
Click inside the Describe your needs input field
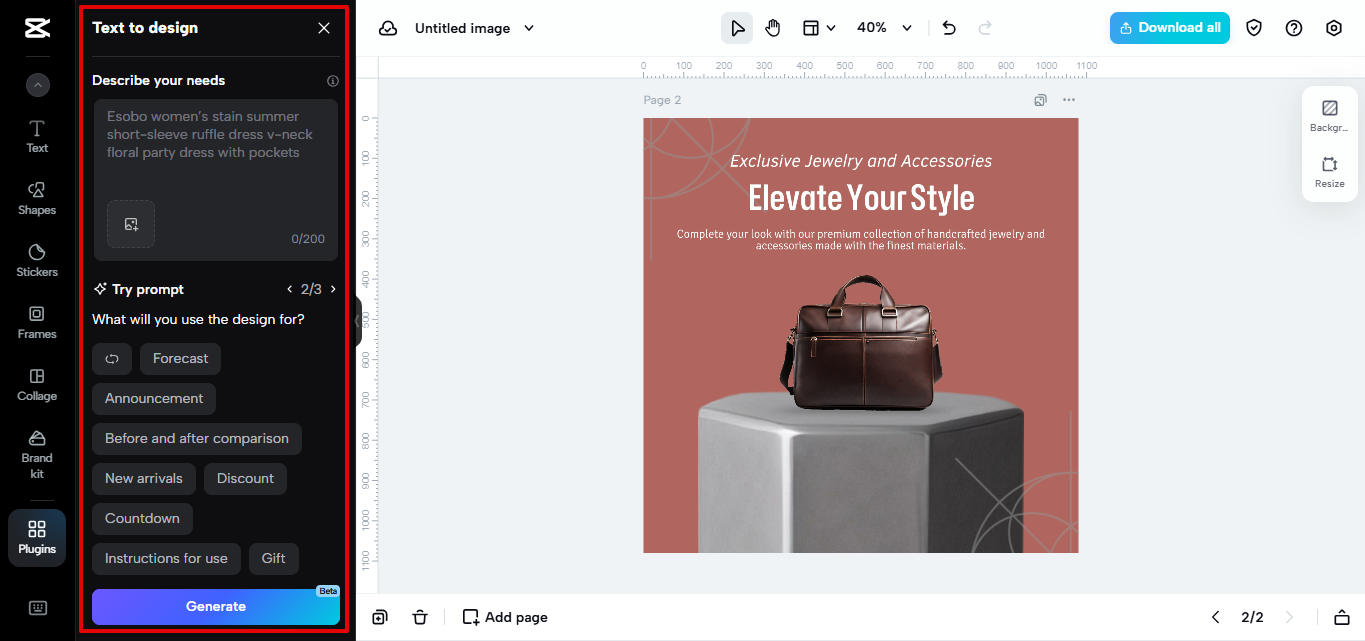(x=215, y=150)
